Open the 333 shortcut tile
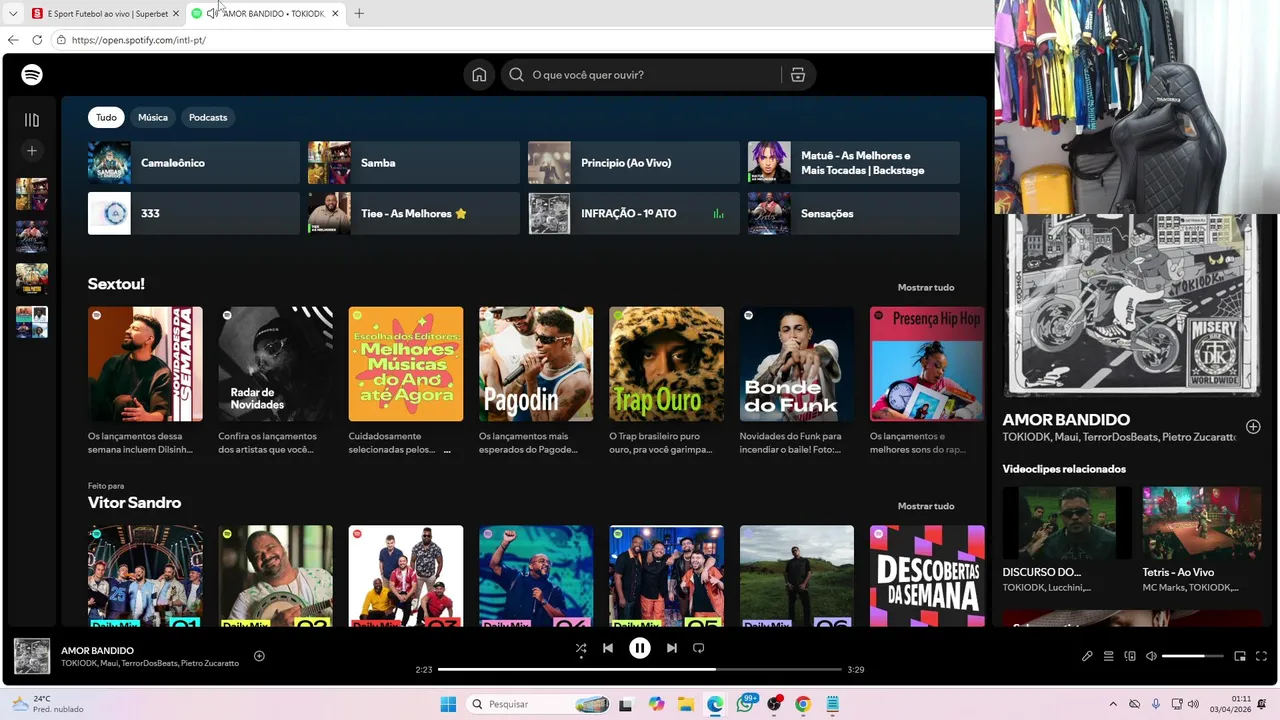The width and height of the screenshot is (1280, 720). [194, 213]
